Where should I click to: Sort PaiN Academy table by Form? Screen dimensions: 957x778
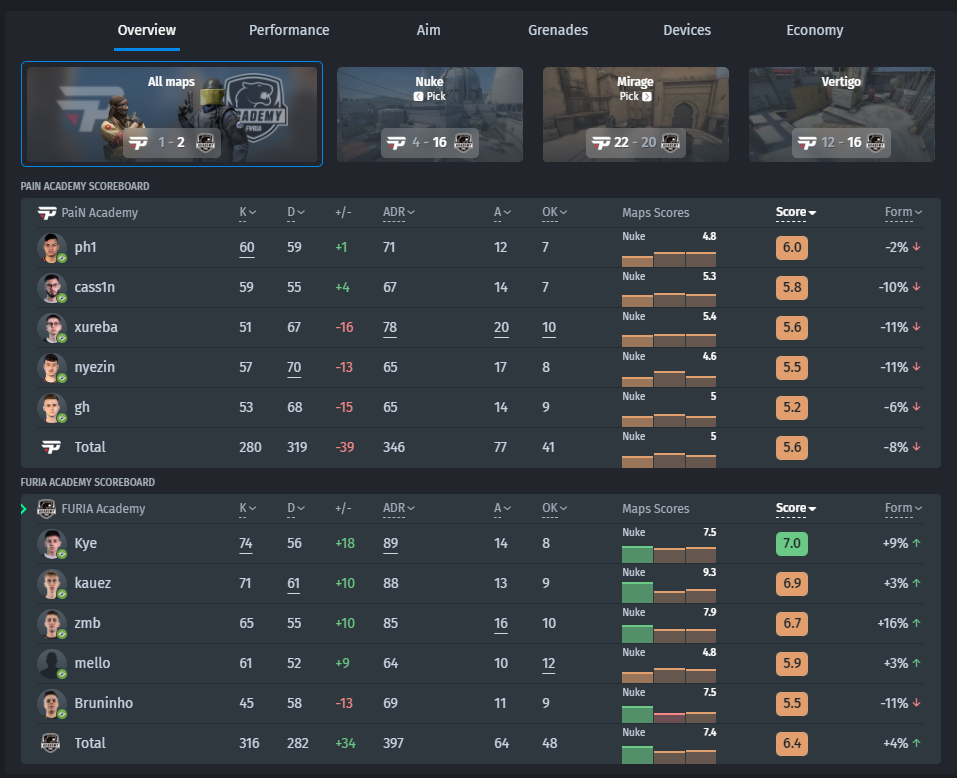[903, 212]
